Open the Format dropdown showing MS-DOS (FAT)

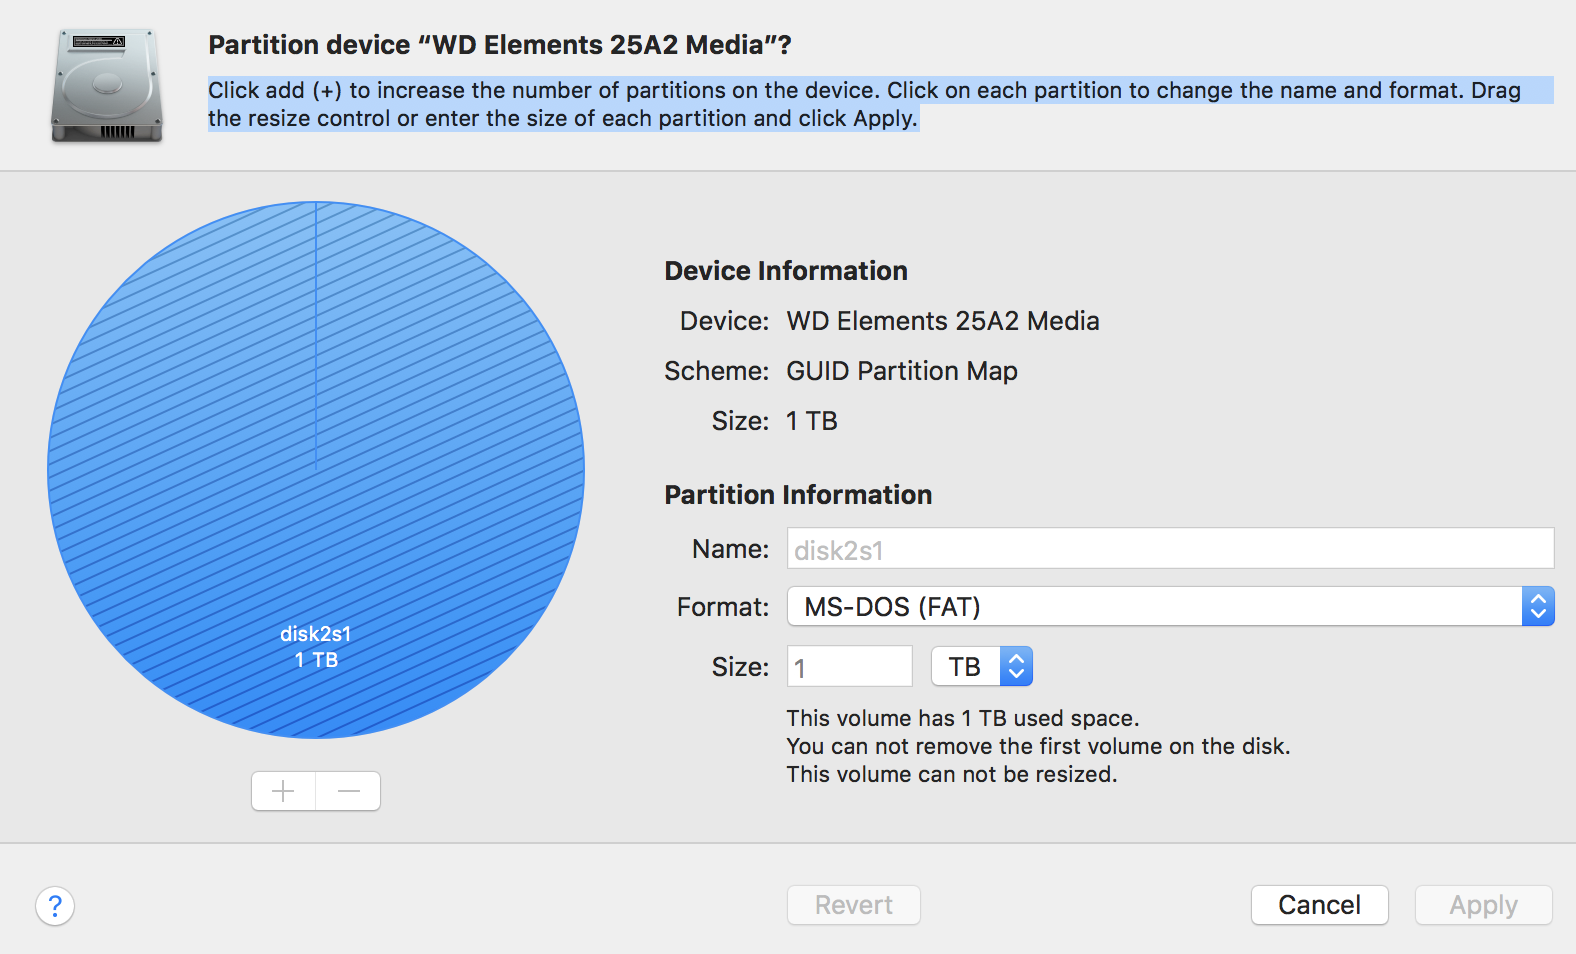pos(1170,607)
